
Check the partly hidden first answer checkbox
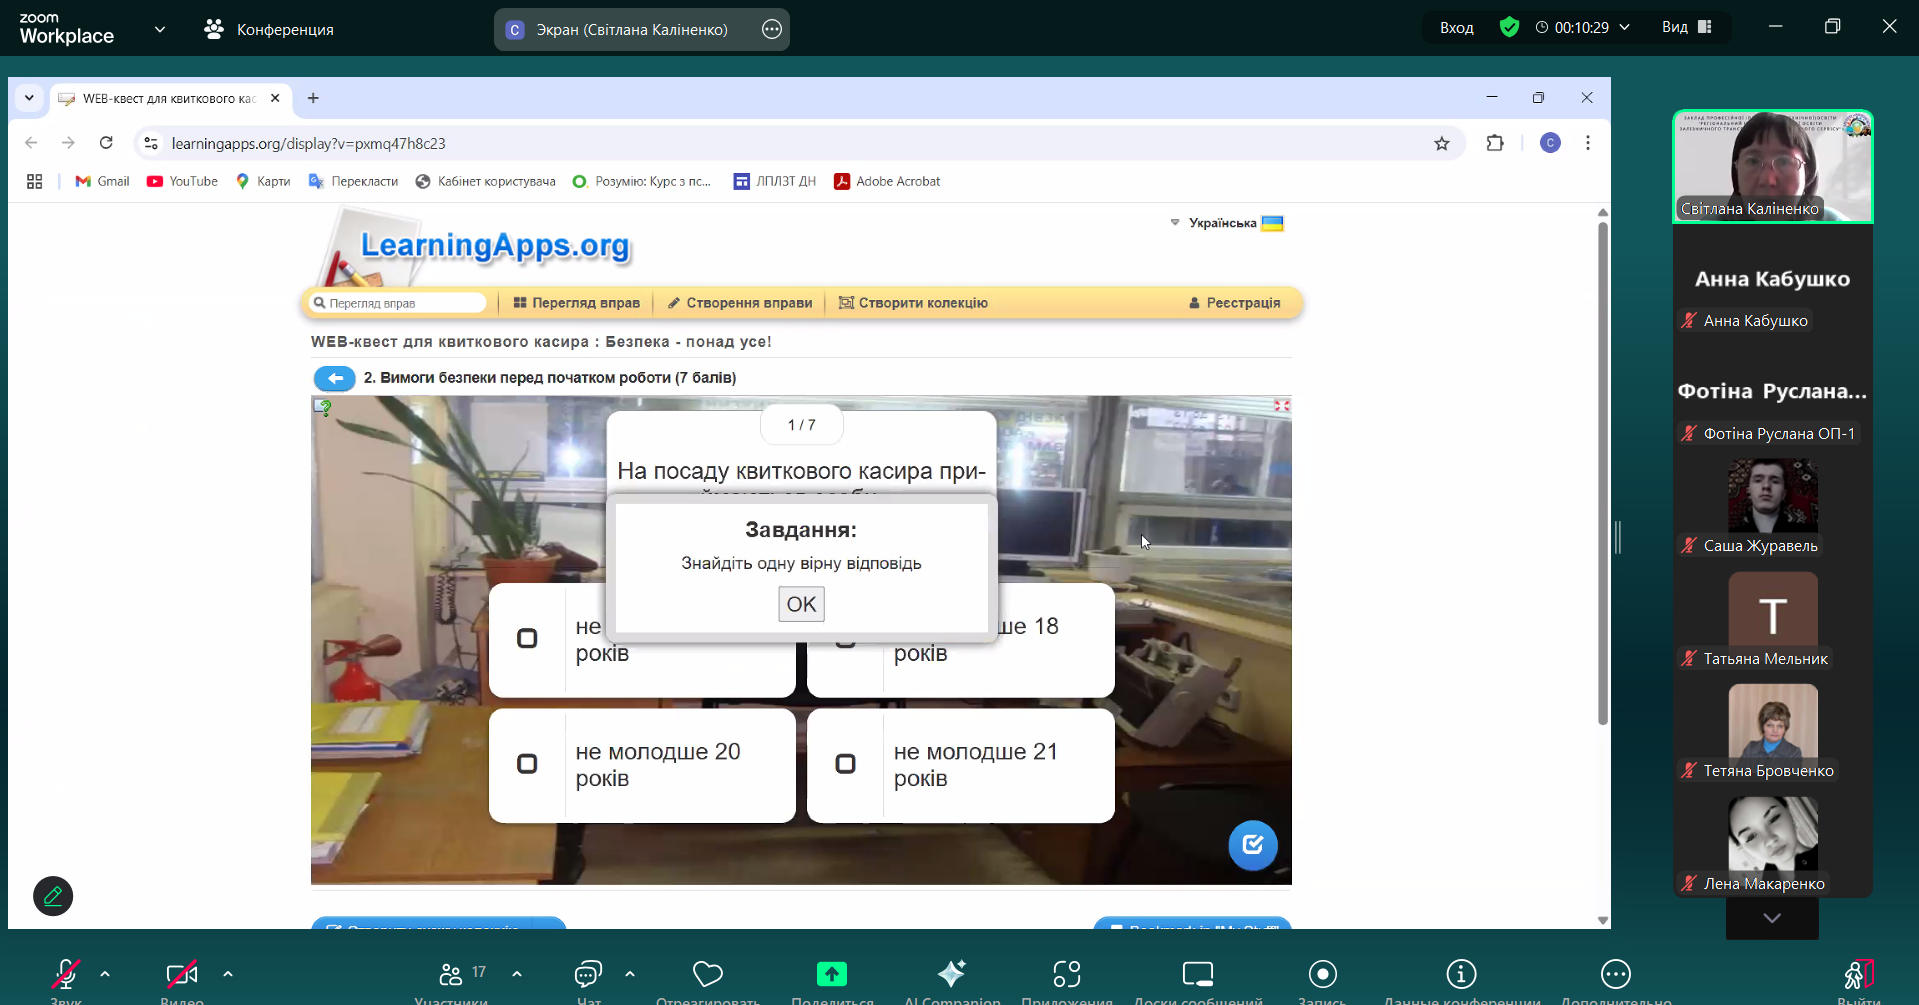527,638
